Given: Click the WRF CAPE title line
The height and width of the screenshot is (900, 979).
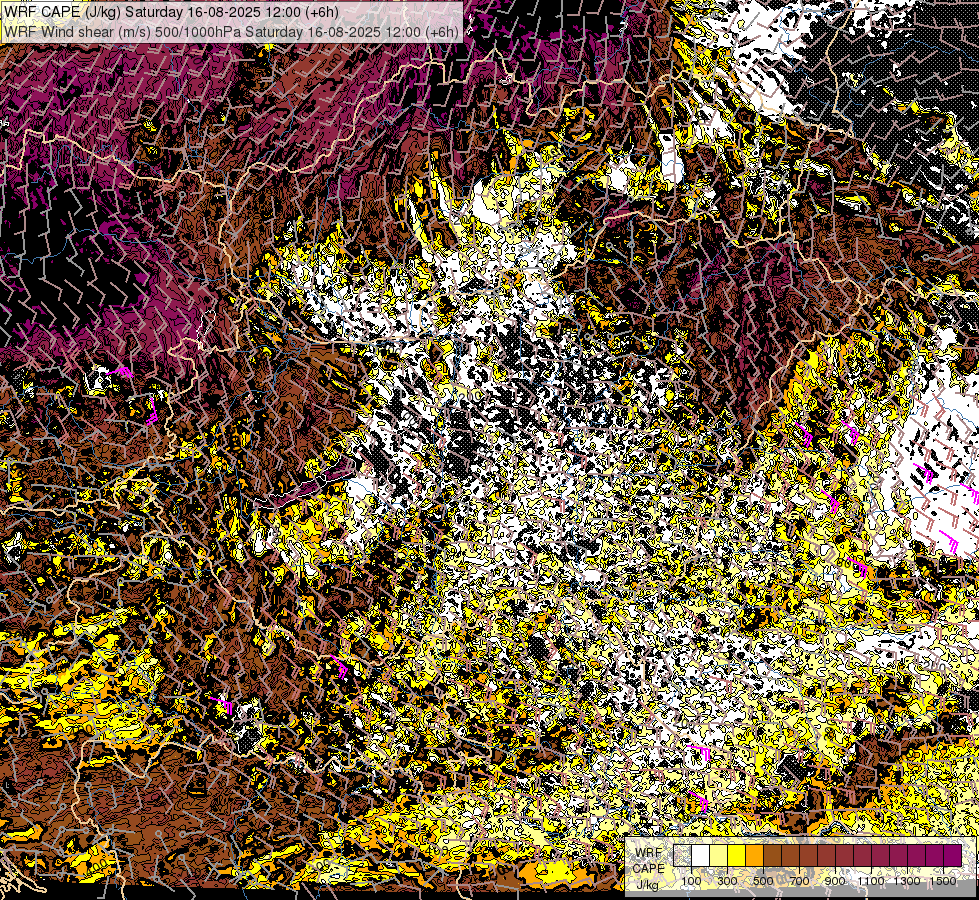Looking at the screenshot, I should tap(172, 12).
